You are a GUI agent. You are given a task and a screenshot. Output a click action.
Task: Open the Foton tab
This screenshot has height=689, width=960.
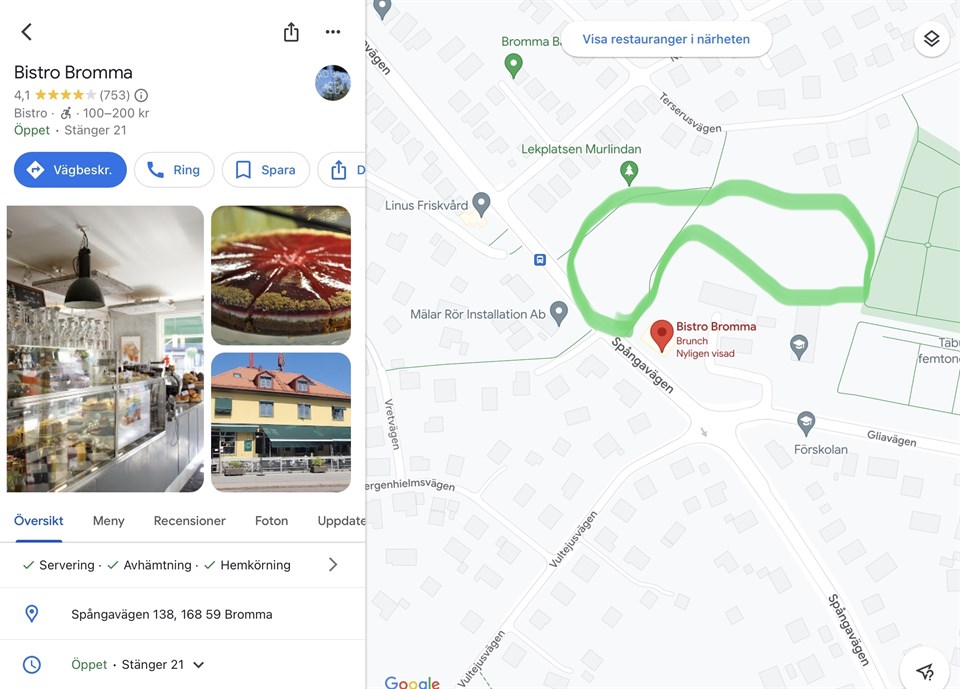click(x=271, y=521)
